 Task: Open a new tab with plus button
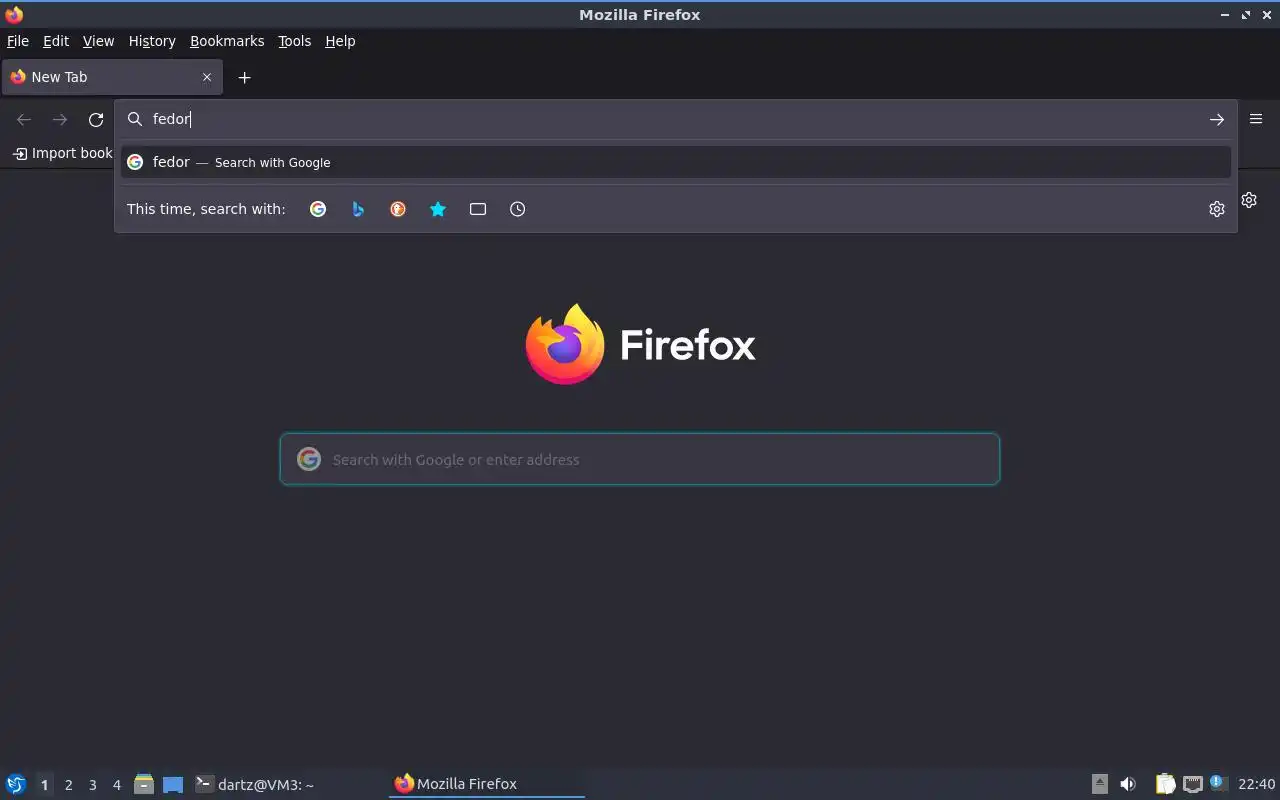[x=244, y=77]
